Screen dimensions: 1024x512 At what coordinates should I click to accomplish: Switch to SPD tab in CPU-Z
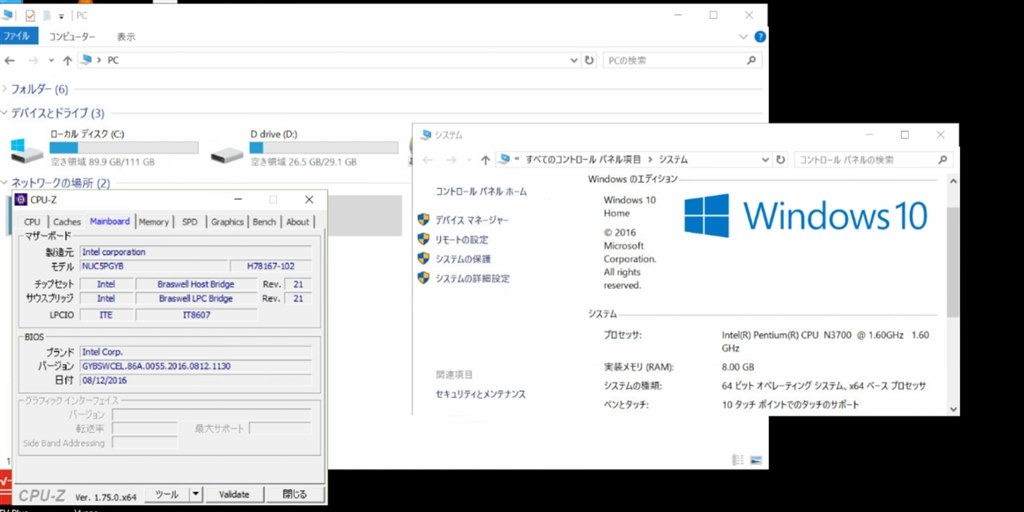point(190,222)
